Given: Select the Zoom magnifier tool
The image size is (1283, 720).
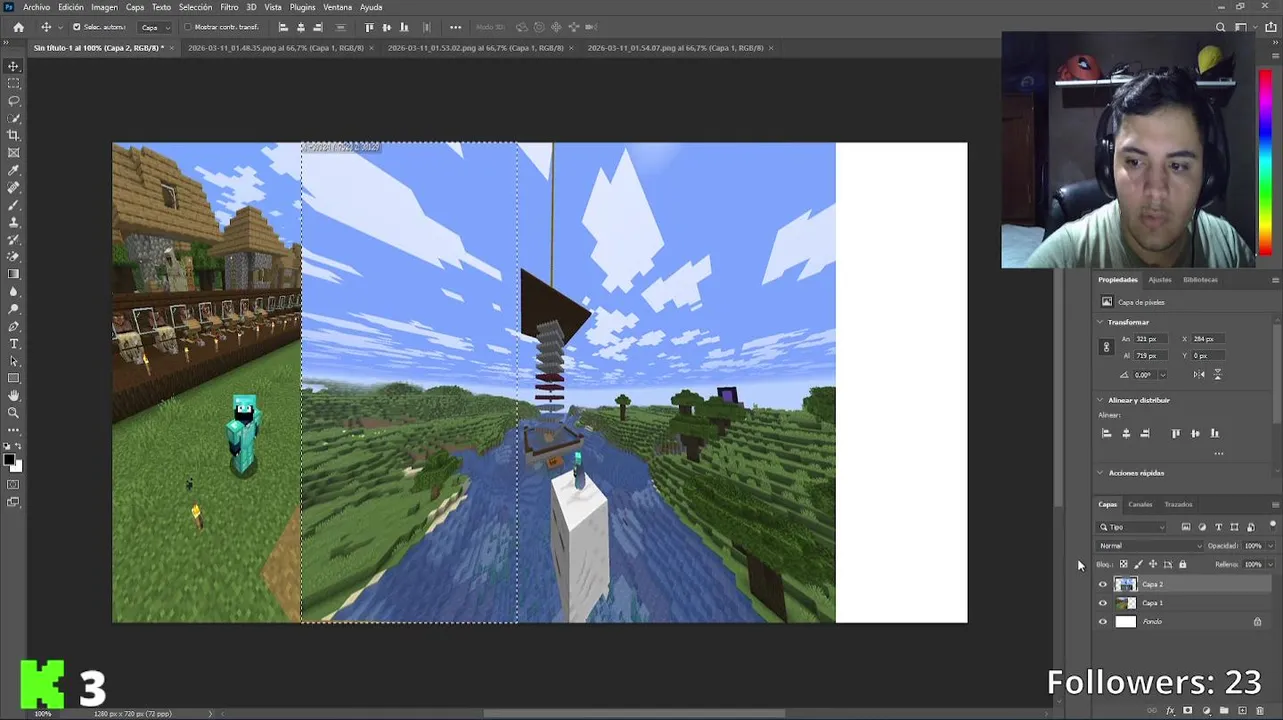Looking at the screenshot, I should (14, 413).
